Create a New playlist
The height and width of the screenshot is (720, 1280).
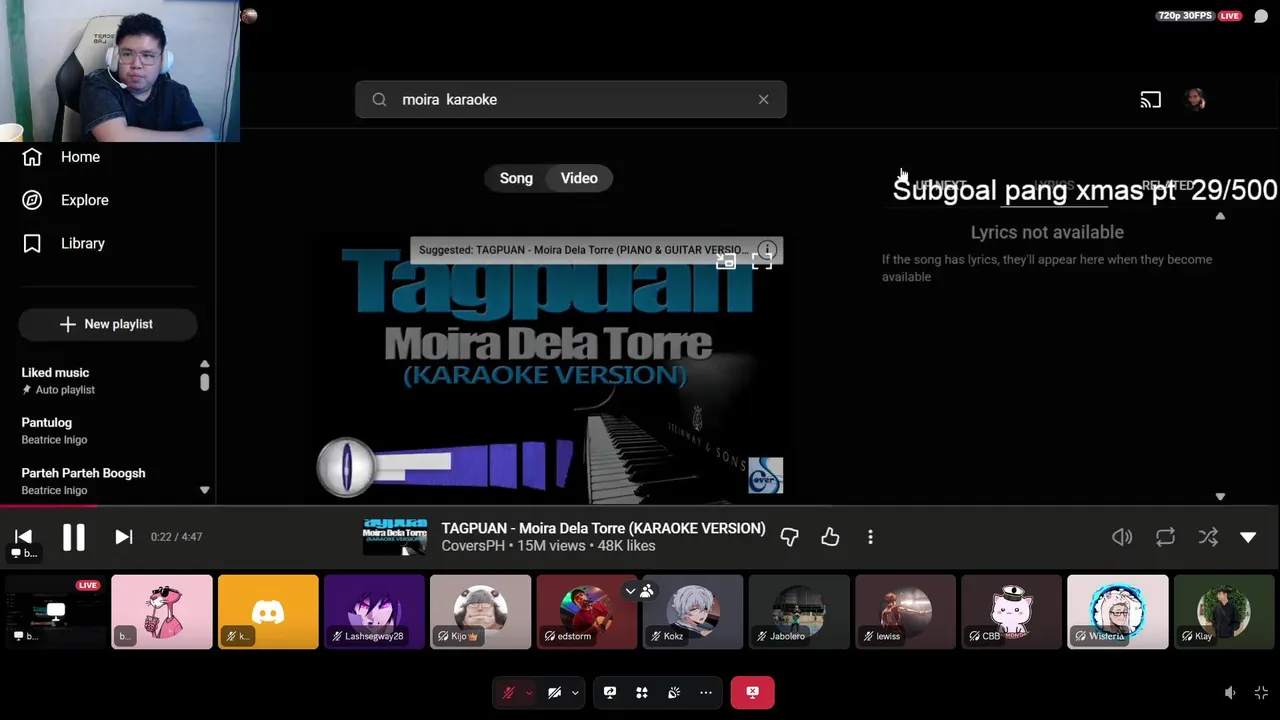coord(107,324)
